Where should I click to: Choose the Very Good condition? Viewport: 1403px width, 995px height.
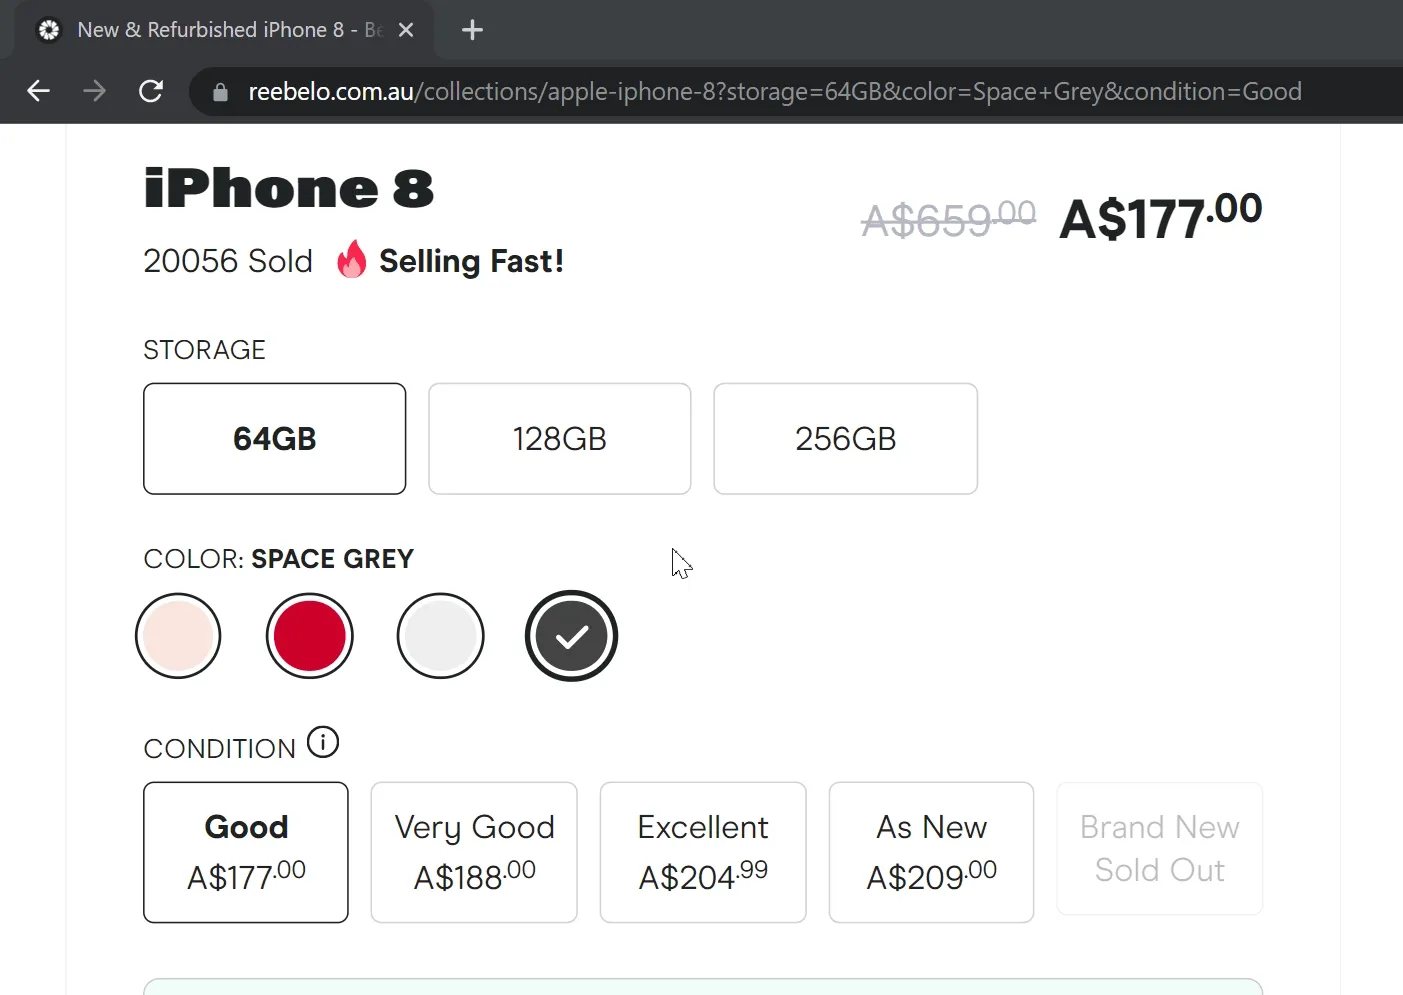(473, 851)
